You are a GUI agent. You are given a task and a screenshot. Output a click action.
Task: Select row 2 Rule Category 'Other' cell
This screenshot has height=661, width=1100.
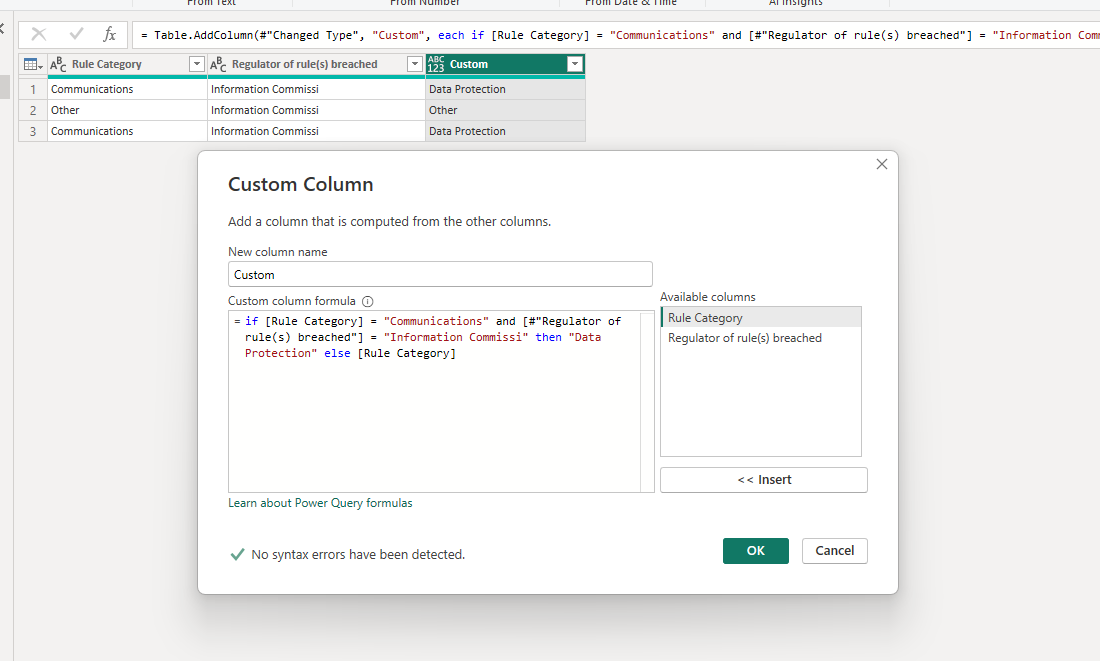pyautogui.click(x=127, y=110)
